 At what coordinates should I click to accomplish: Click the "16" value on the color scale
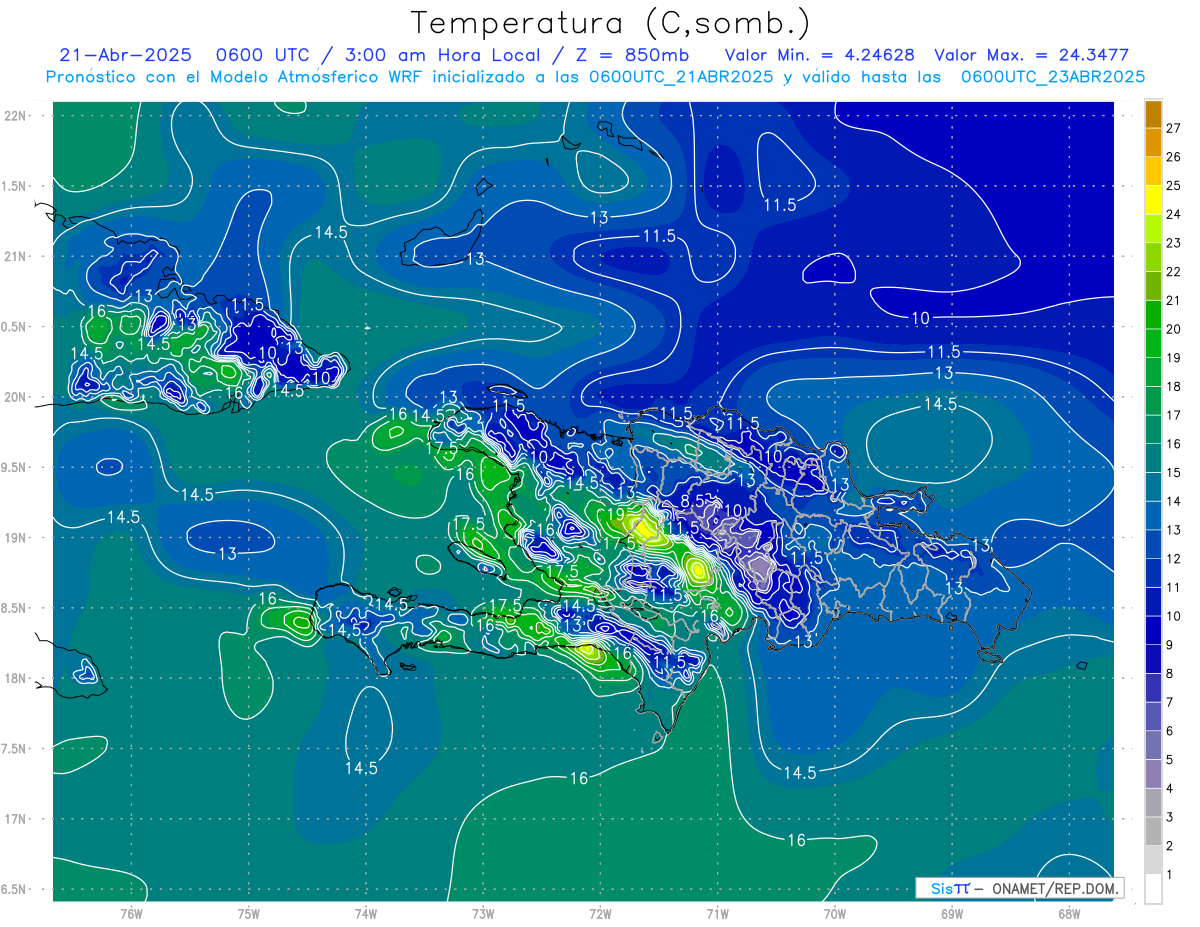(1173, 444)
